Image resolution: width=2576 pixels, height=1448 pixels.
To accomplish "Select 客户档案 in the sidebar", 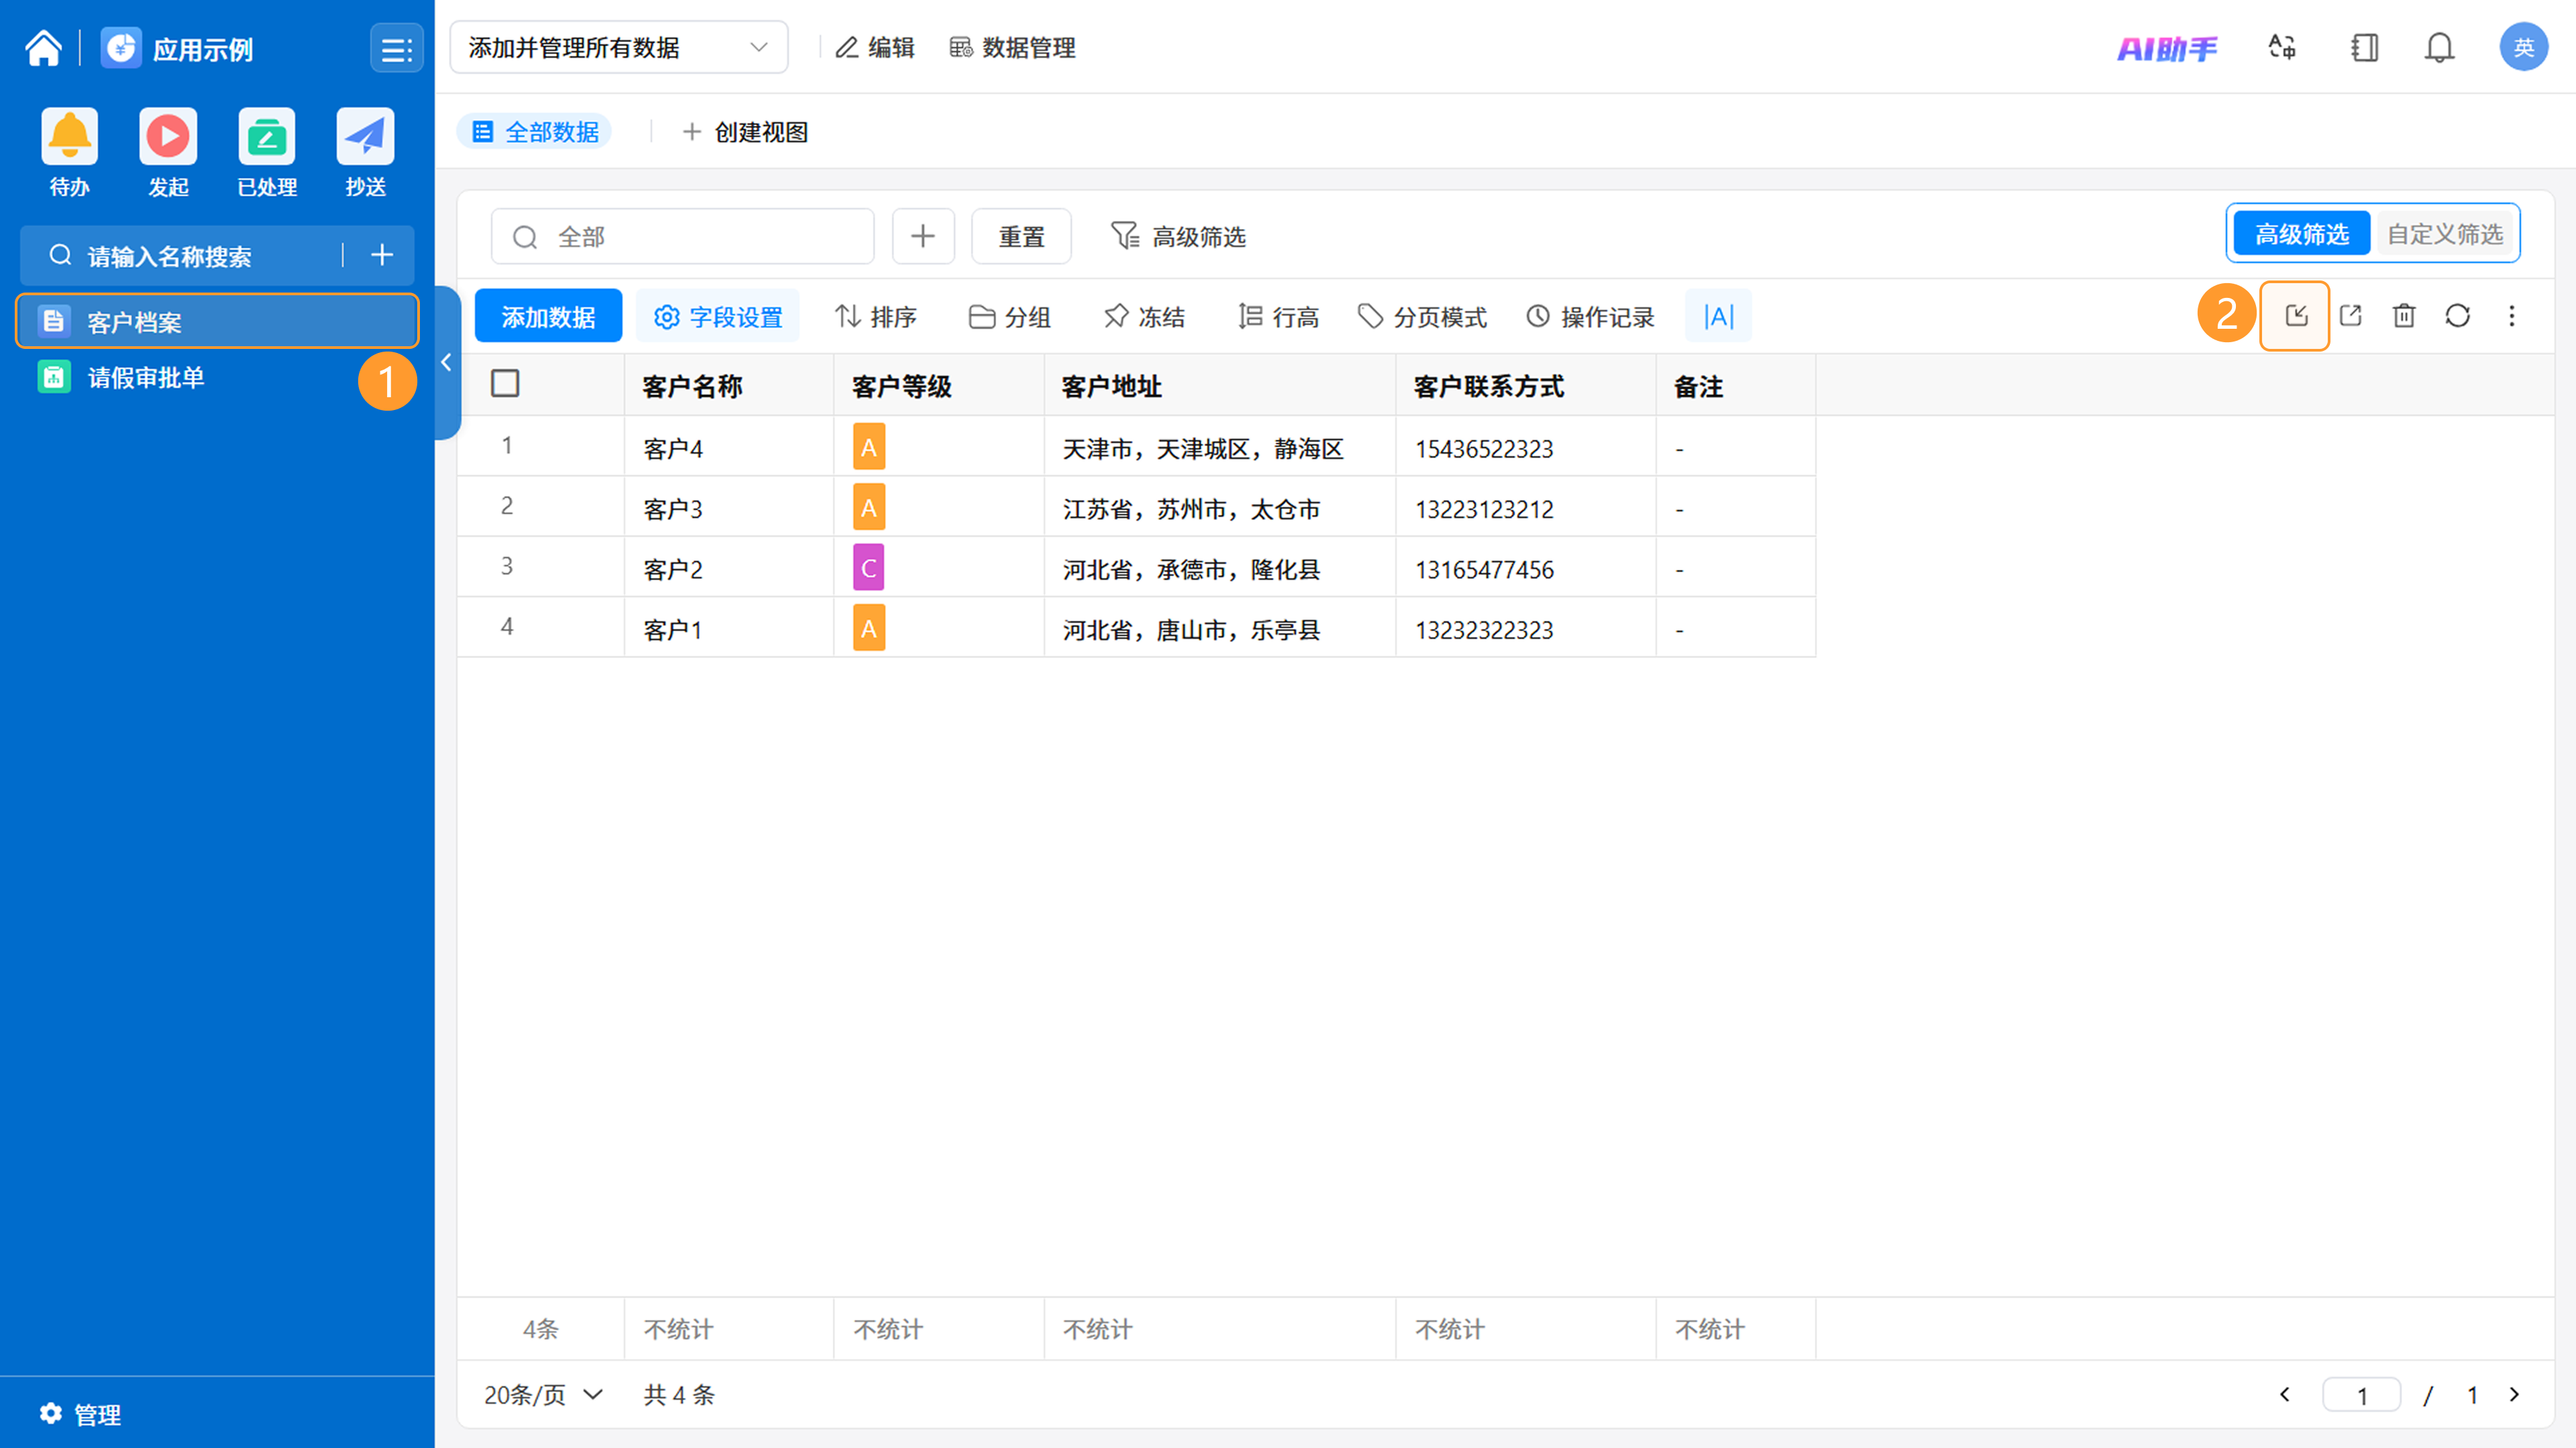I will [x=217, y=321].
